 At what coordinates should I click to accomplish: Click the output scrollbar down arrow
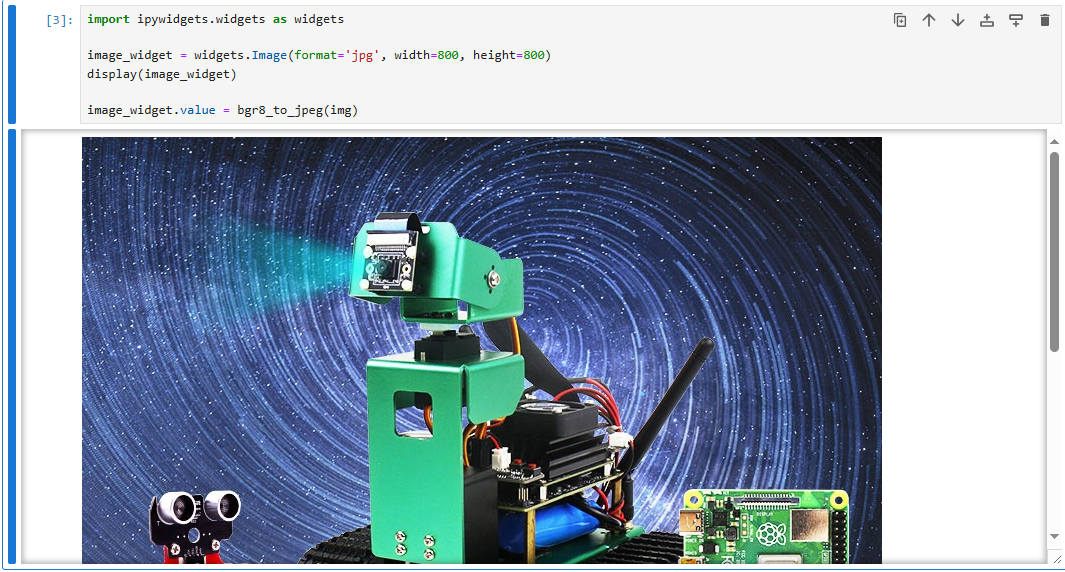coord(1054,537)
